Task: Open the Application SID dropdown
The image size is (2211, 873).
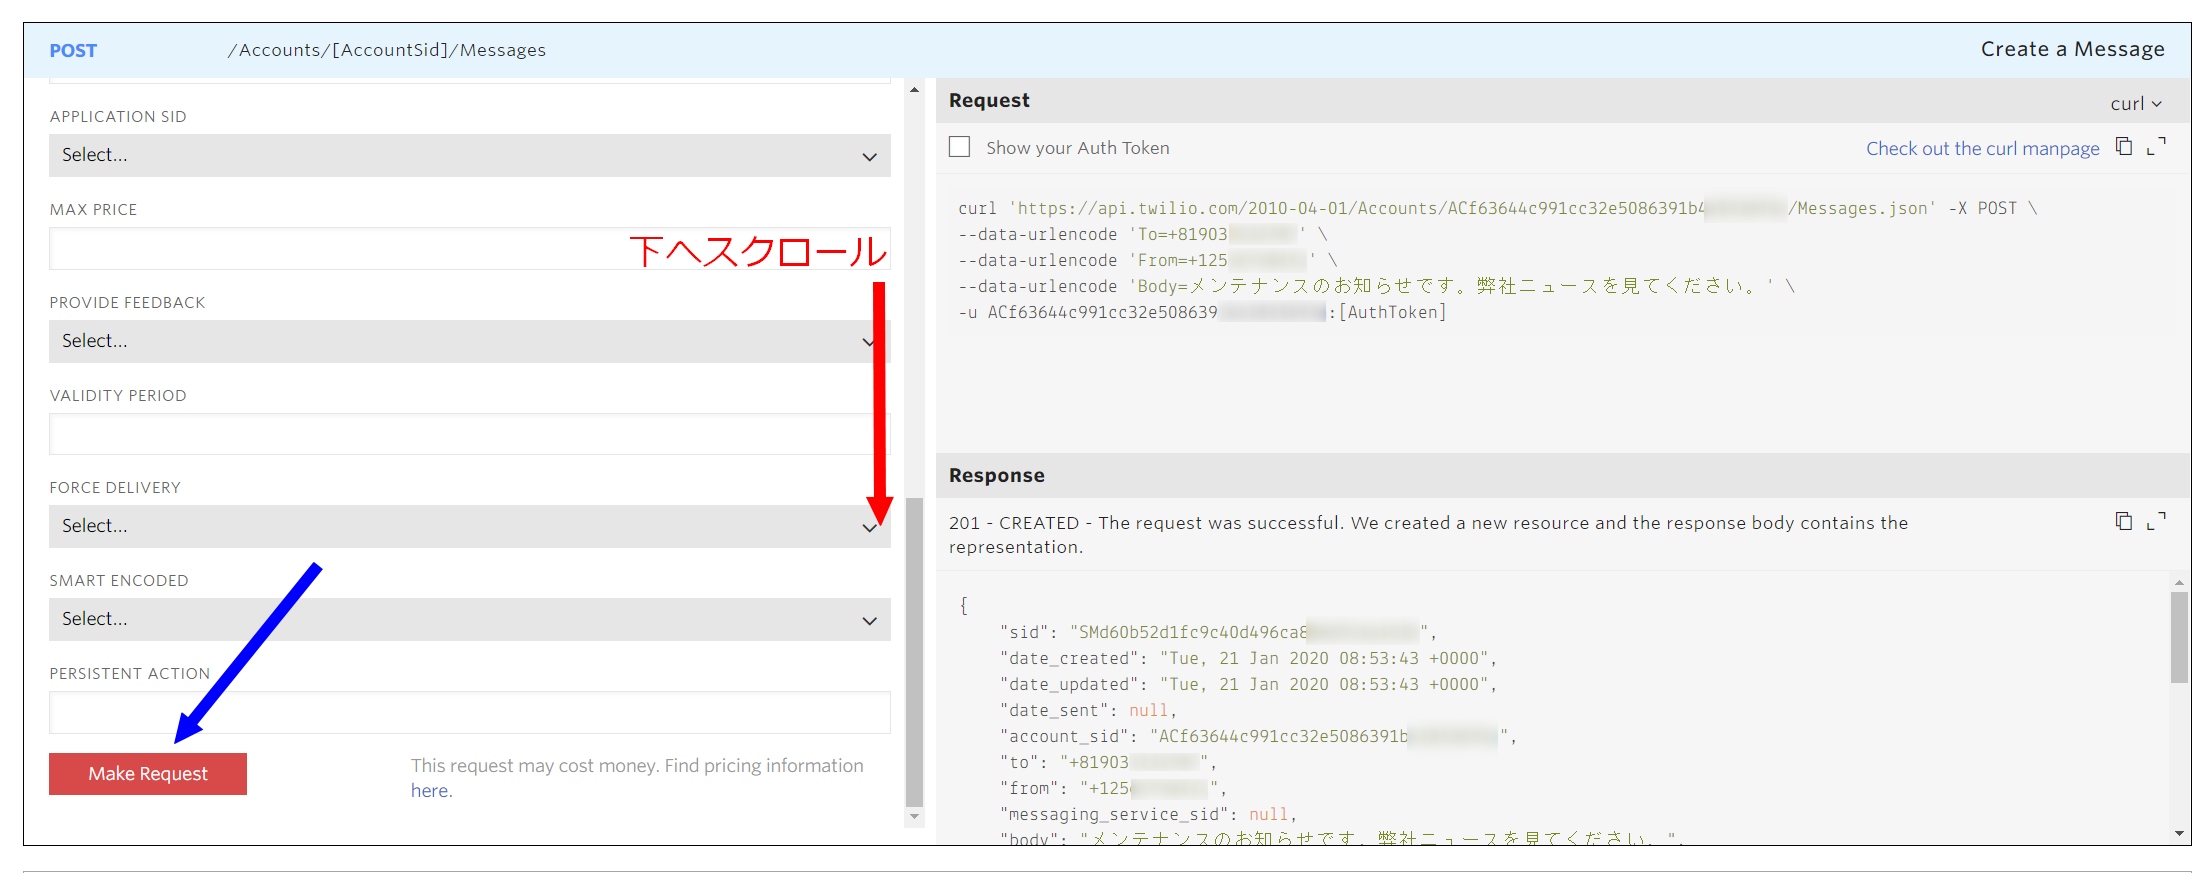Action: (470, 155)
